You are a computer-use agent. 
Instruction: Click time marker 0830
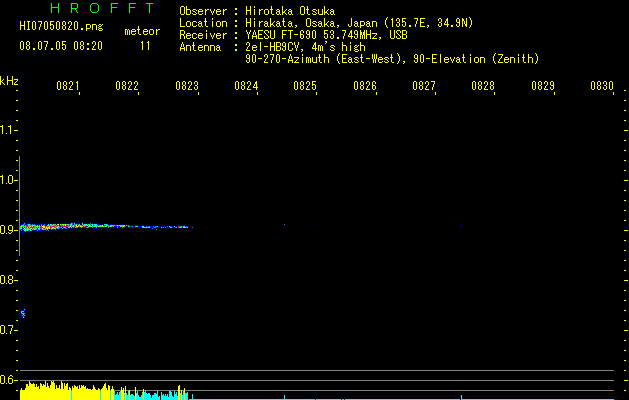(602, 86)
